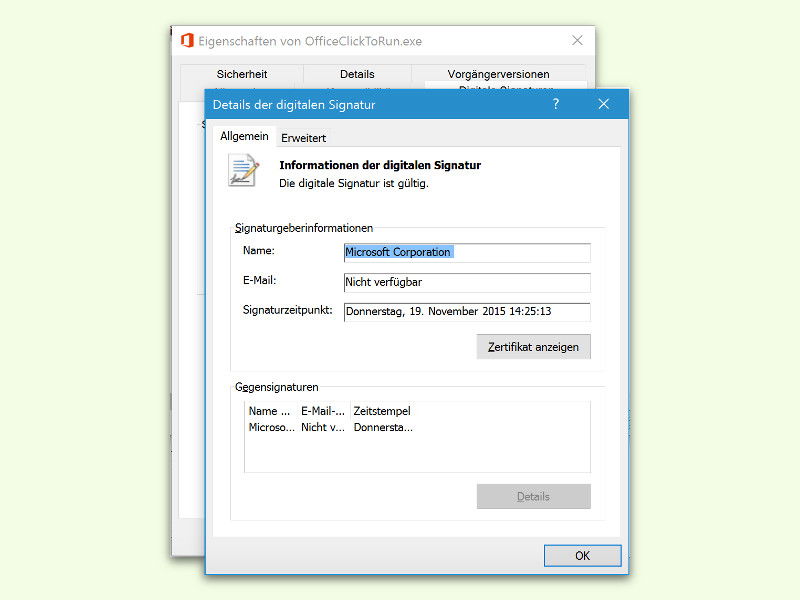Image resolution: width=800 pixels, height=600 pixels.
Task: Click the Signaturgeberinformationen group label
Action: (304, 228)
